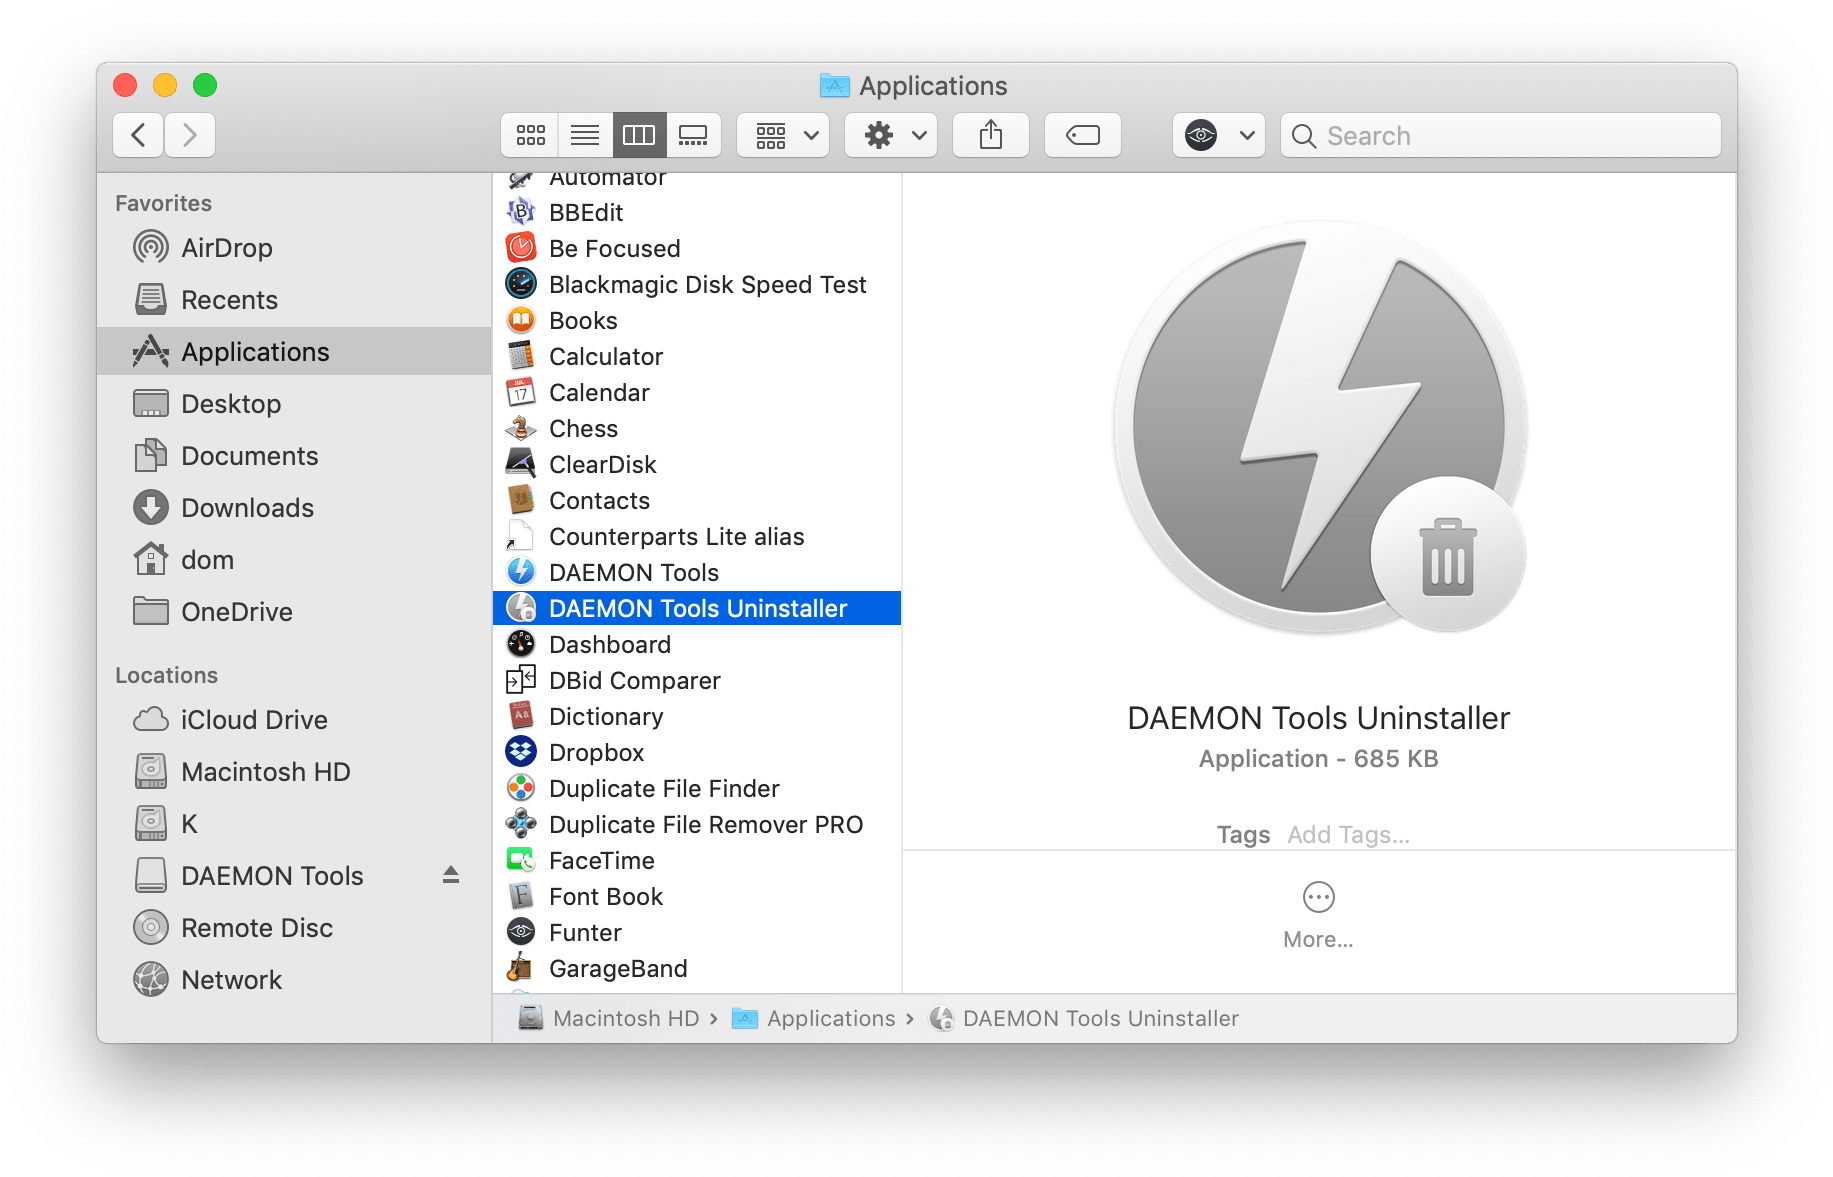Select the DBid Comparer app icon
The width and height of the screenshot is (1833, 1177).
521,680
